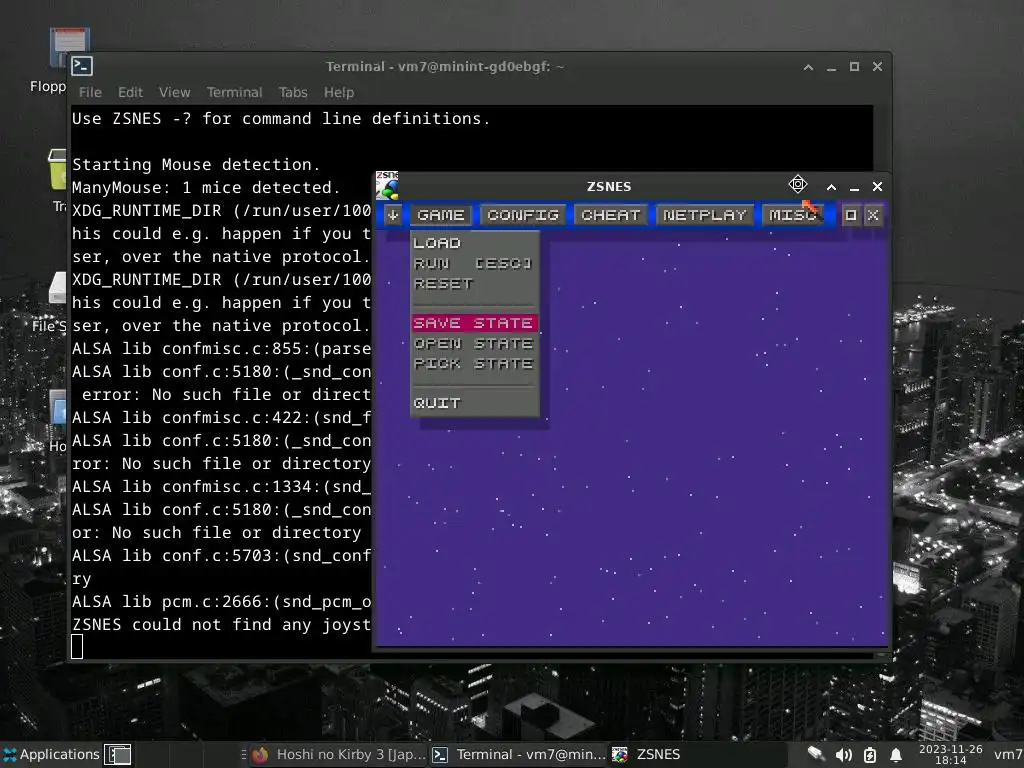
Task: Open the Terminal menu in Terminal
Action: [x=234, y=92]
